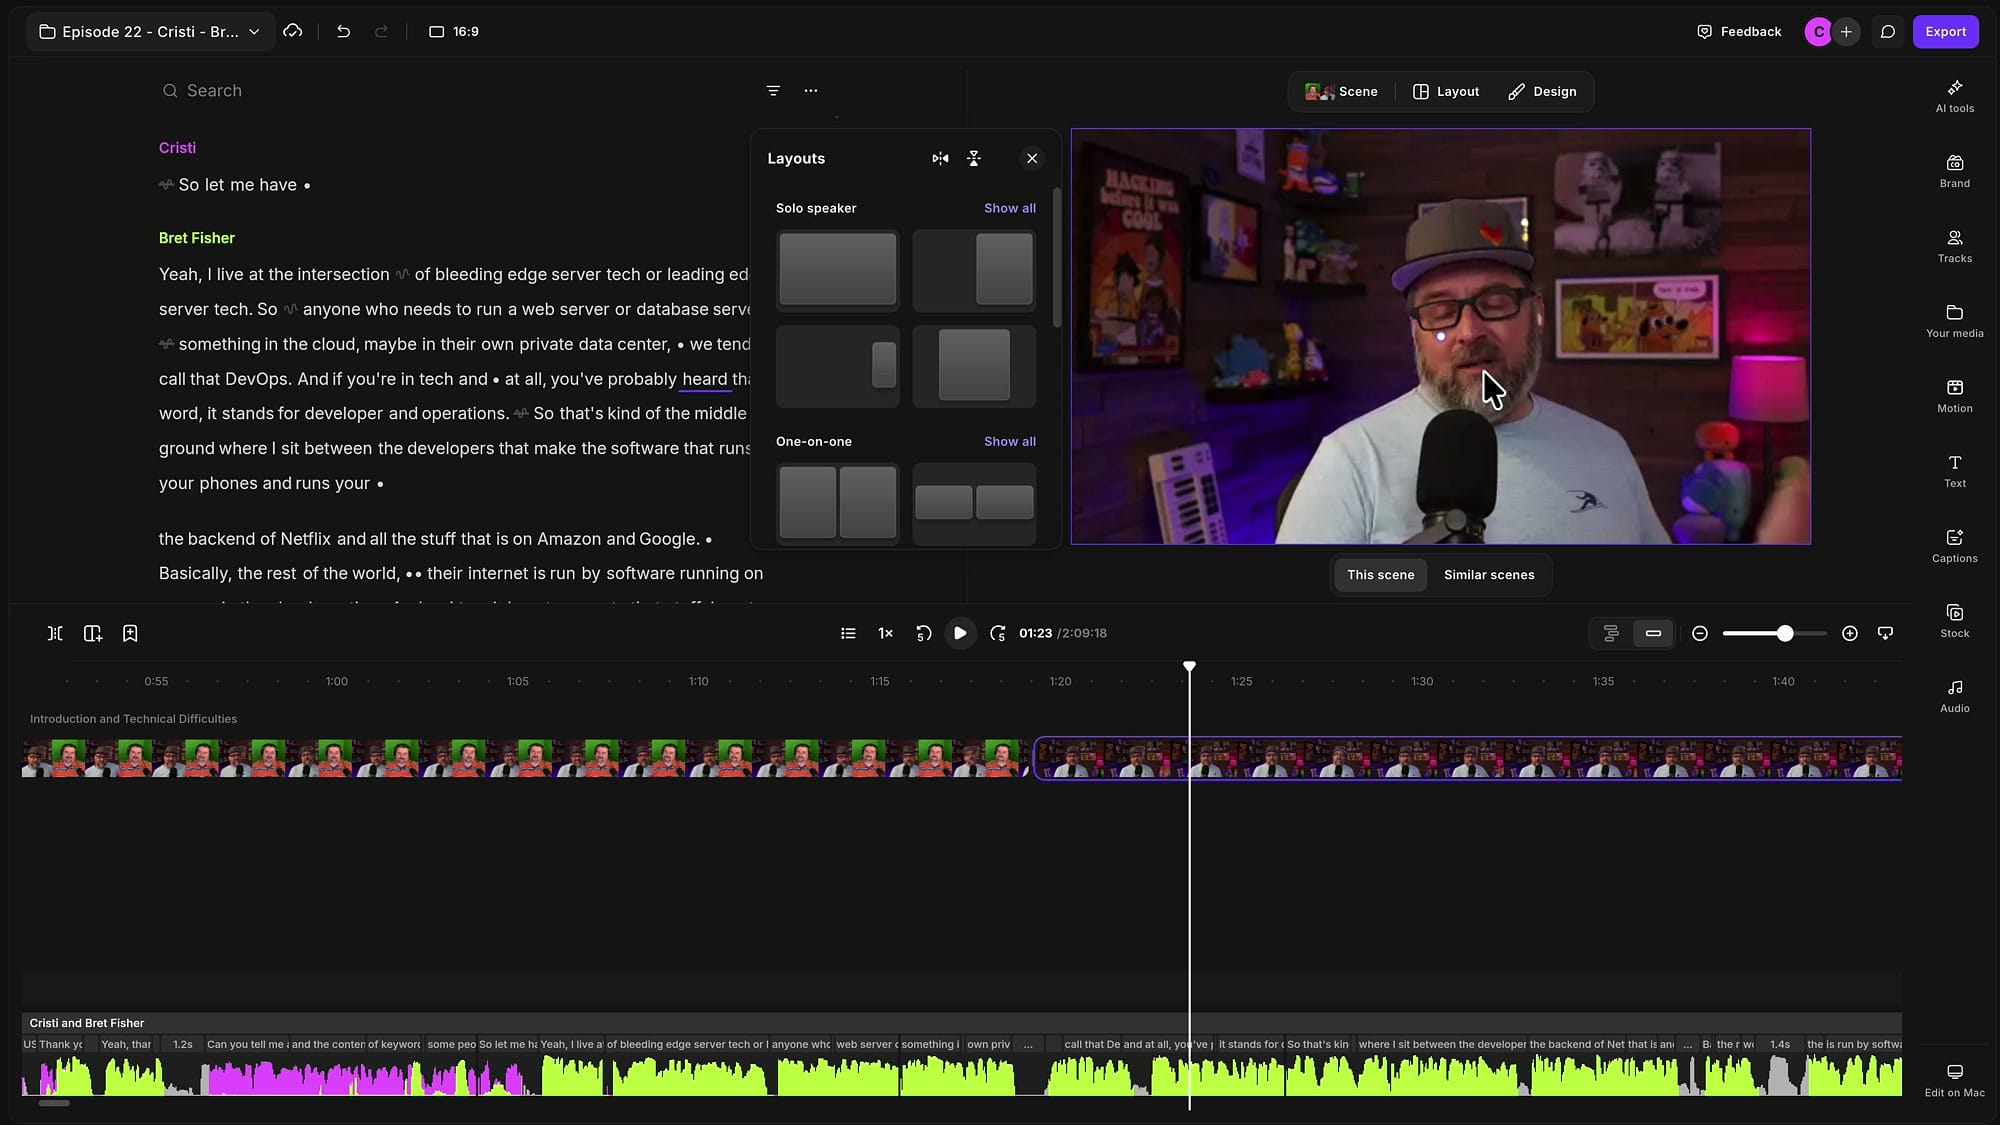Toggle the collapsed timeline view
The height and width of the screenshot is (1125, 2000).
pyautogui.click(x=1653, y=633)
